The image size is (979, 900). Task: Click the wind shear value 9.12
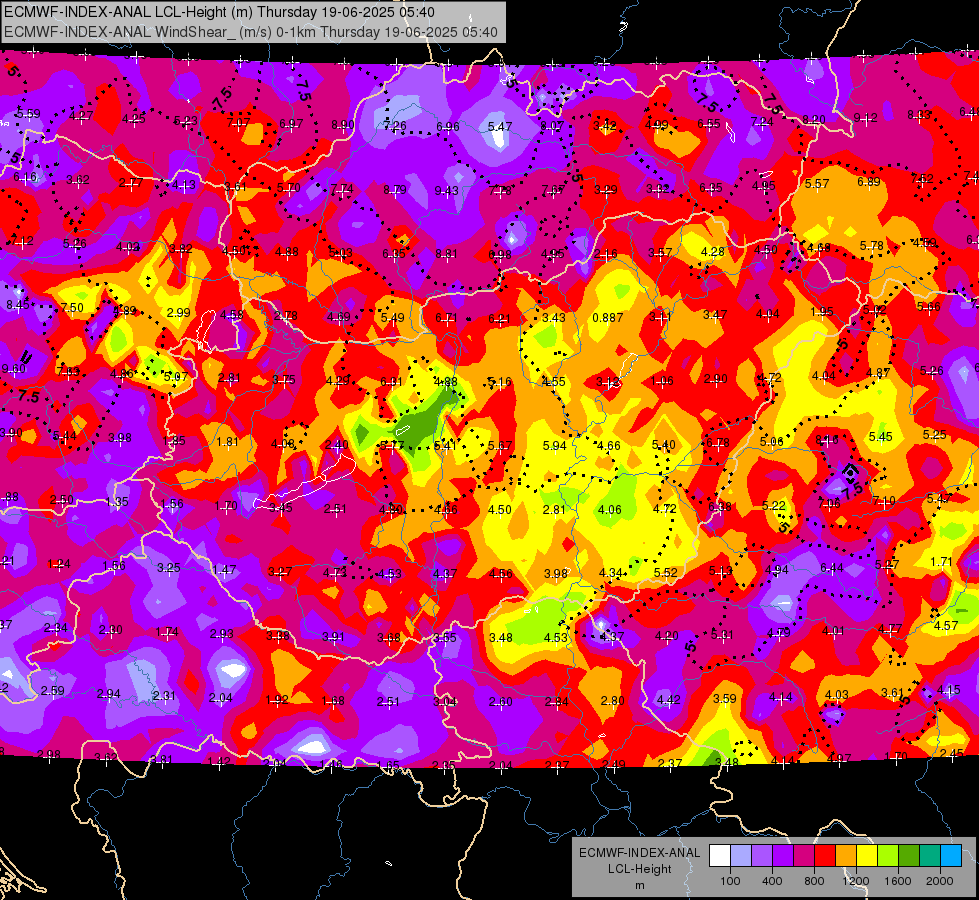[865, 117]
